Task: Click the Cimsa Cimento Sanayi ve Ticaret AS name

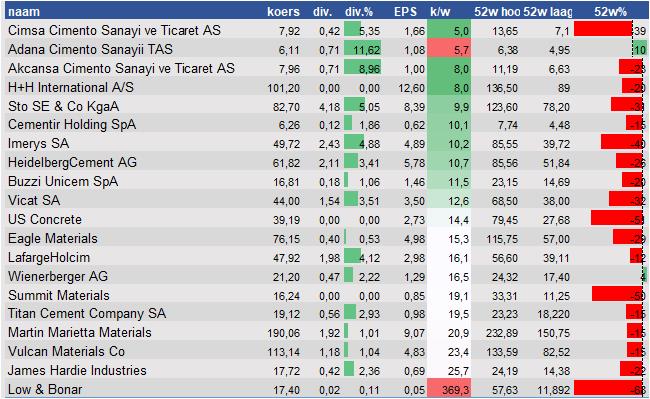Action: pos(114,30)
